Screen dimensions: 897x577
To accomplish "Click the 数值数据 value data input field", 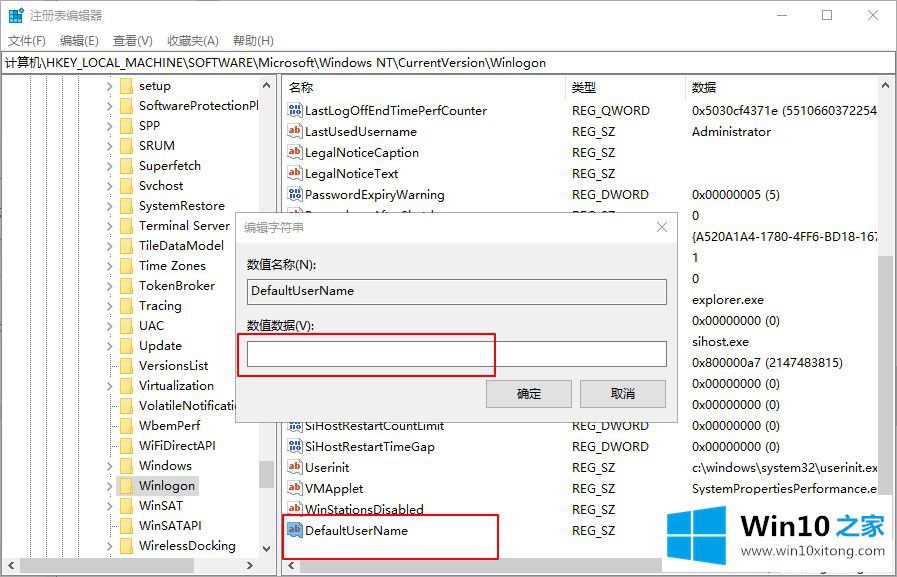I will 457,354.
